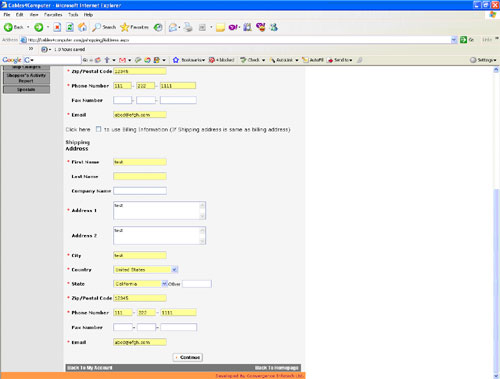500x379 pixels.
Task: Open the address bar URL dropdown arrow
Action: click(x=454, y=40)
